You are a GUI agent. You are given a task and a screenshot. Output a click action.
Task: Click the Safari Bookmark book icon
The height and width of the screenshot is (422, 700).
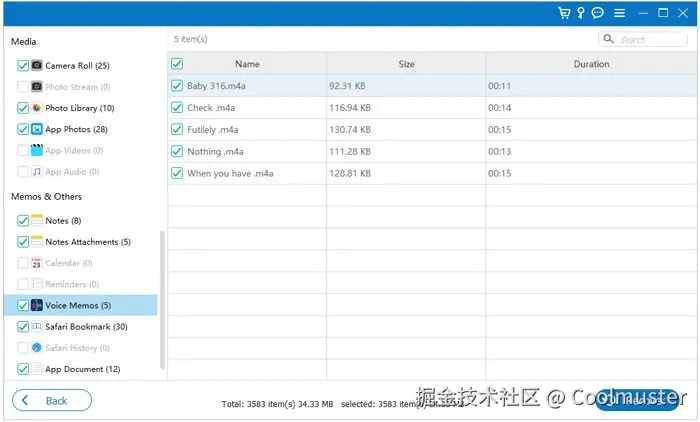click(x=37, y=326)
